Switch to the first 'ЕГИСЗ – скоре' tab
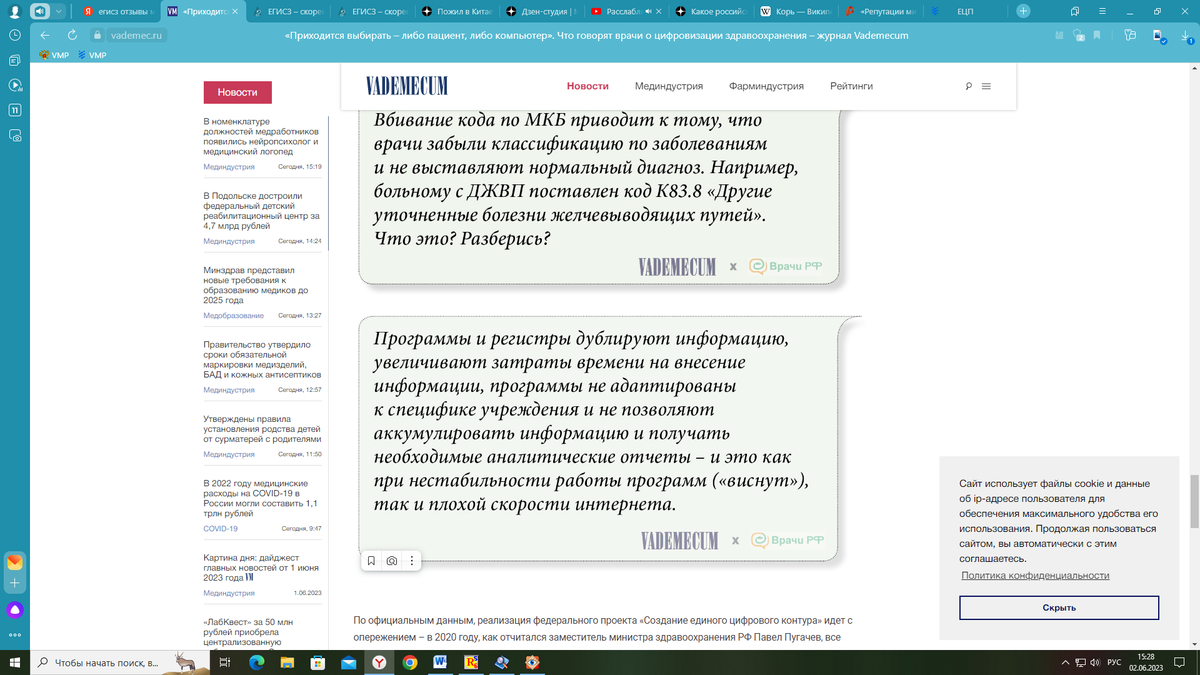 pyautogui.click(x=289, y=11)
